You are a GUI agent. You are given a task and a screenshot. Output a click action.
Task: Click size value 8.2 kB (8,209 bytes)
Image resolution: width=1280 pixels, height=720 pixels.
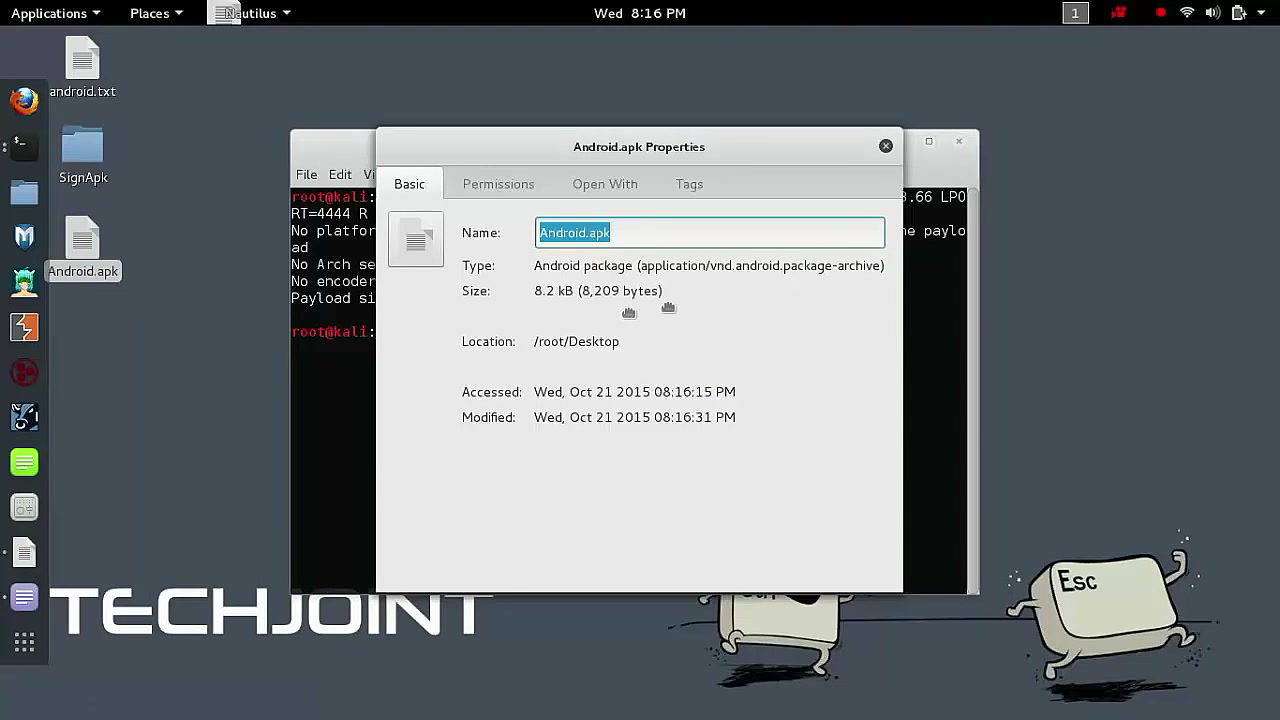[598, 291]
